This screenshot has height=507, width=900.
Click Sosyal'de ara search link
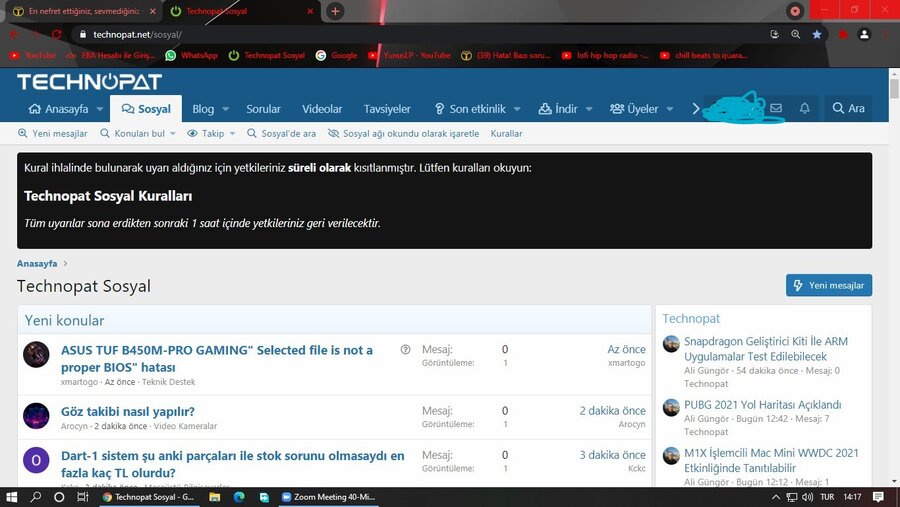pos(281,133)
